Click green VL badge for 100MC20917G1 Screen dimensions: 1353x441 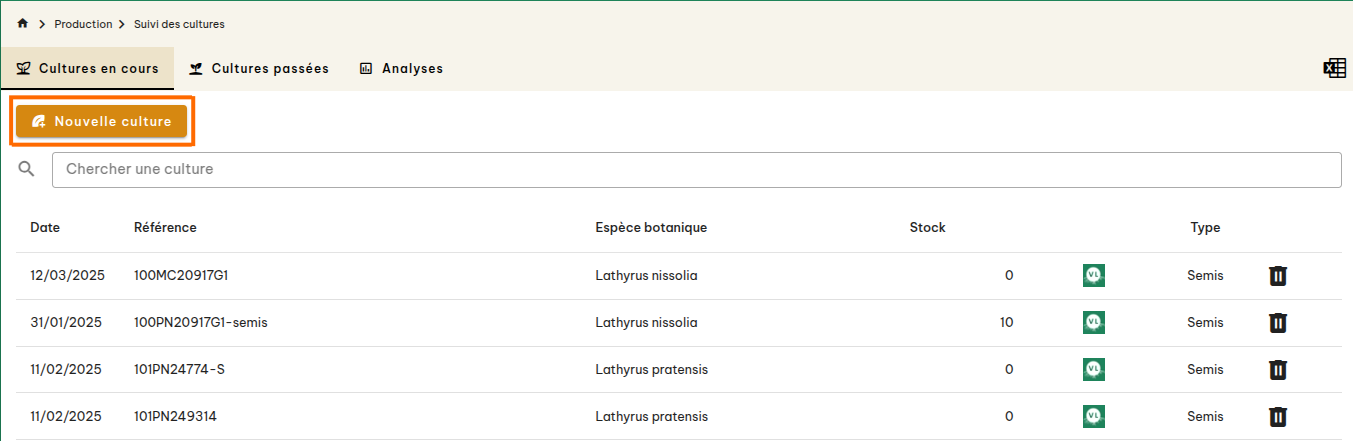[1093, 276]
